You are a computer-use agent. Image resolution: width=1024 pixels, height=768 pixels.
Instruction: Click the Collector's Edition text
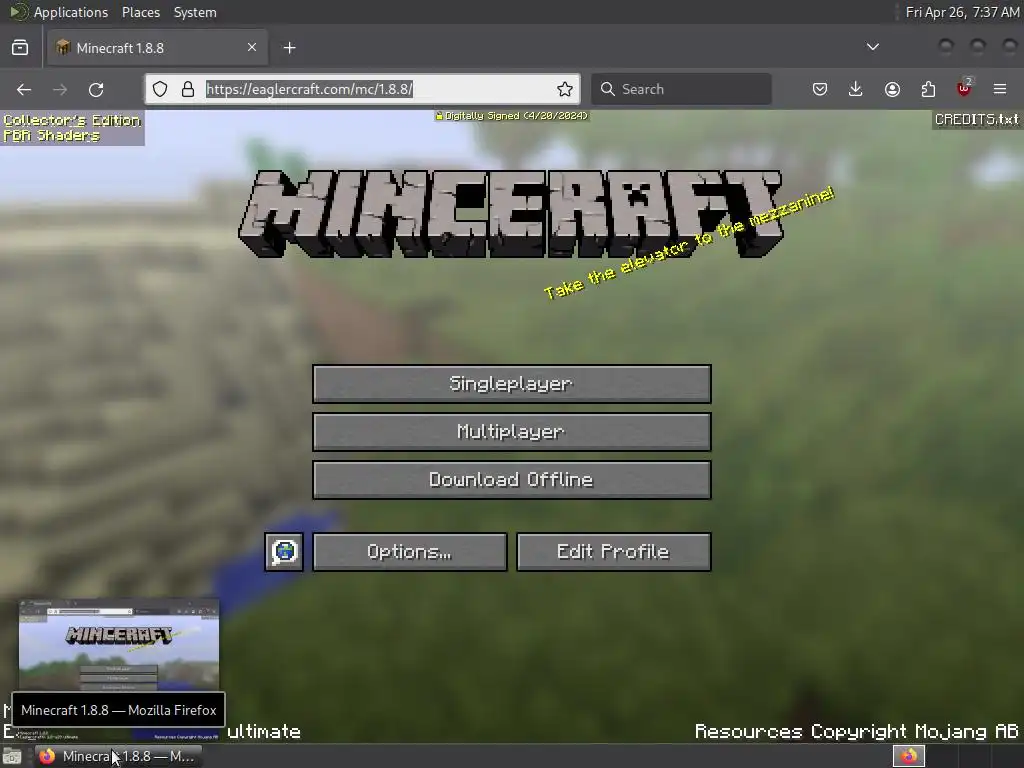point(72,120)
